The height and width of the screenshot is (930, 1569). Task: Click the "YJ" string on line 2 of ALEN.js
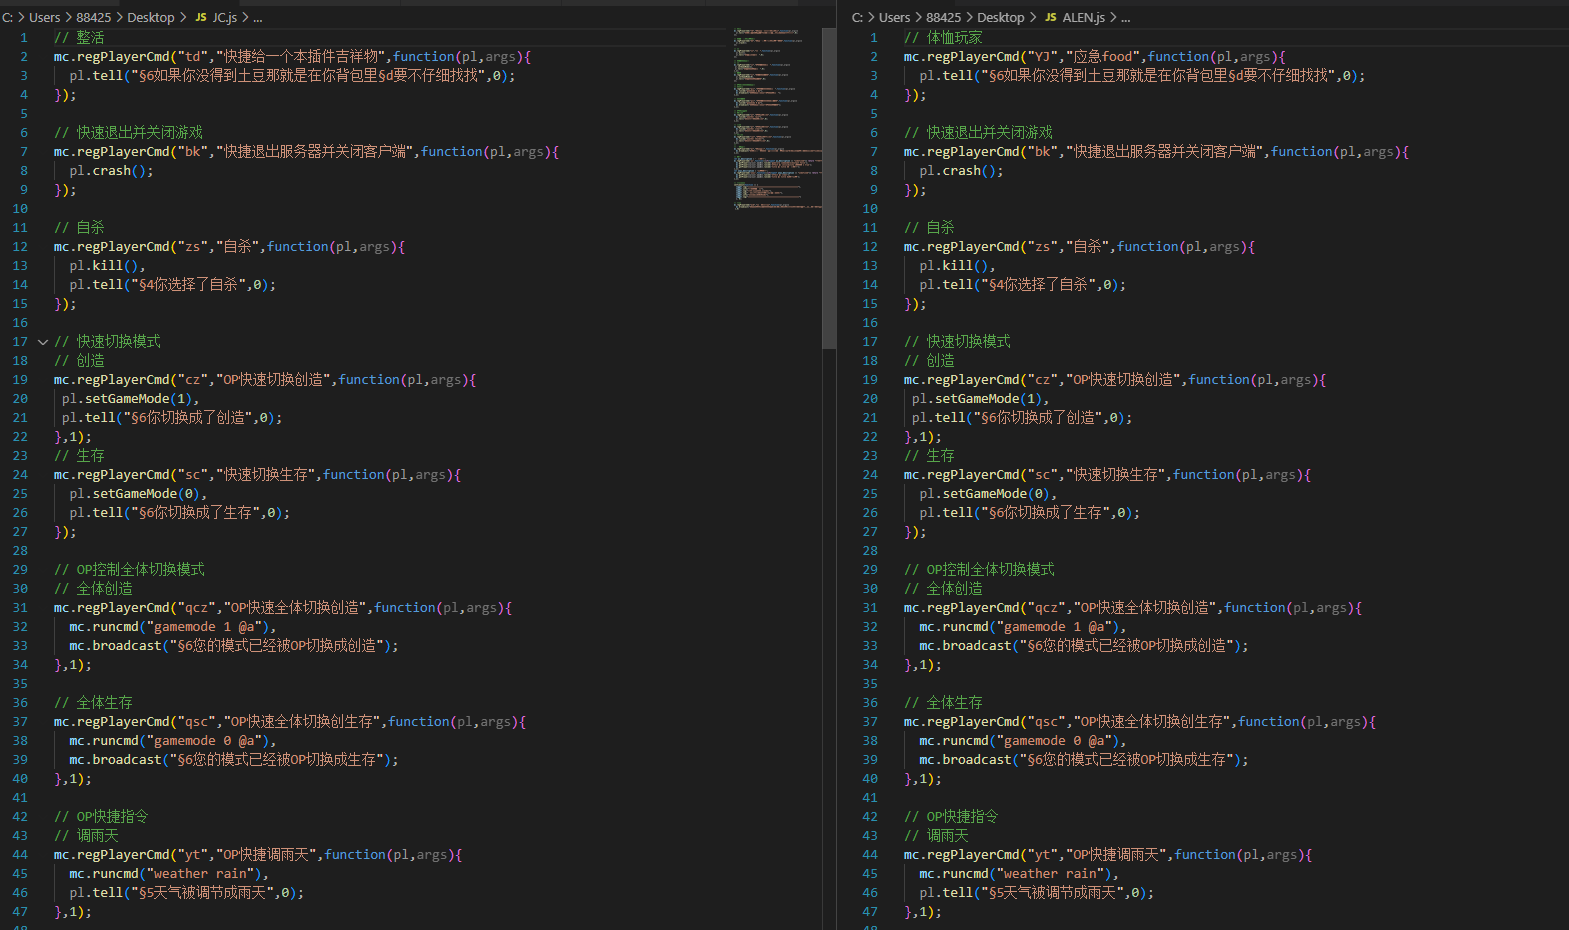(x=1042, y=57)
